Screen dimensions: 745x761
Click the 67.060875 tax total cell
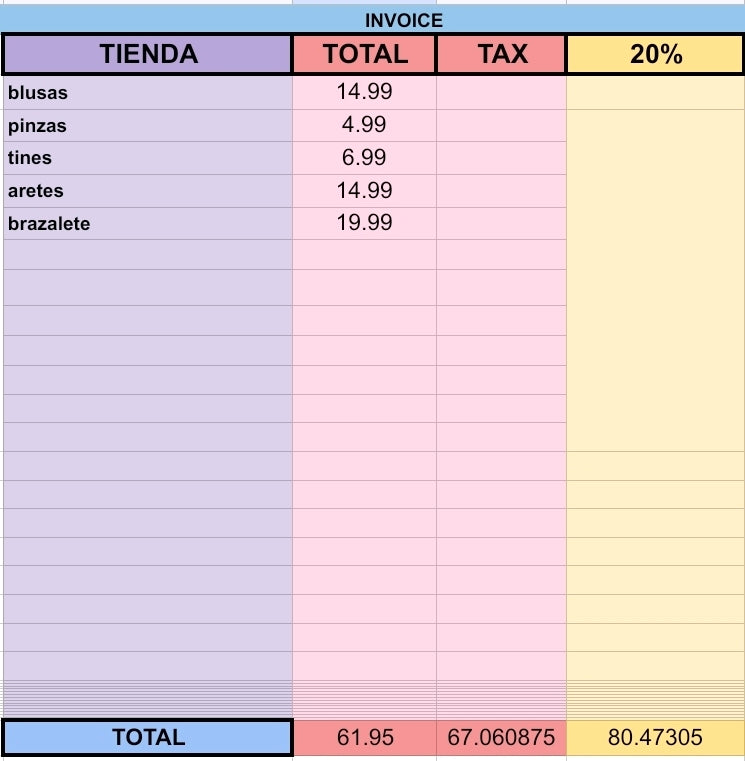pos(501,738)
